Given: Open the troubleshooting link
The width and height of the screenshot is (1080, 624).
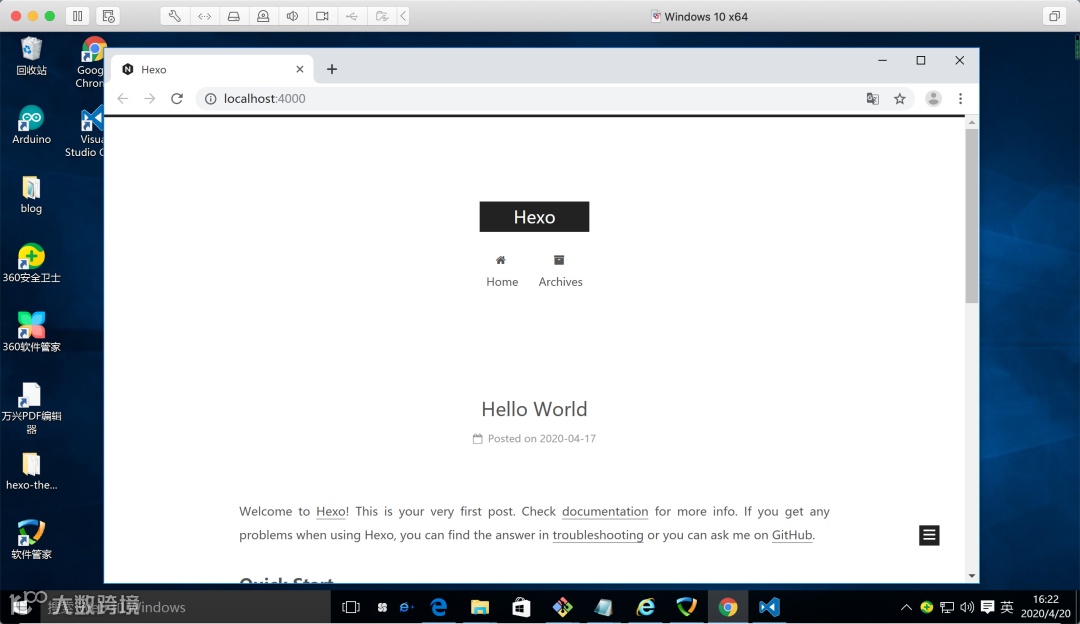Looking at the screenshot, I should [598, 534].
